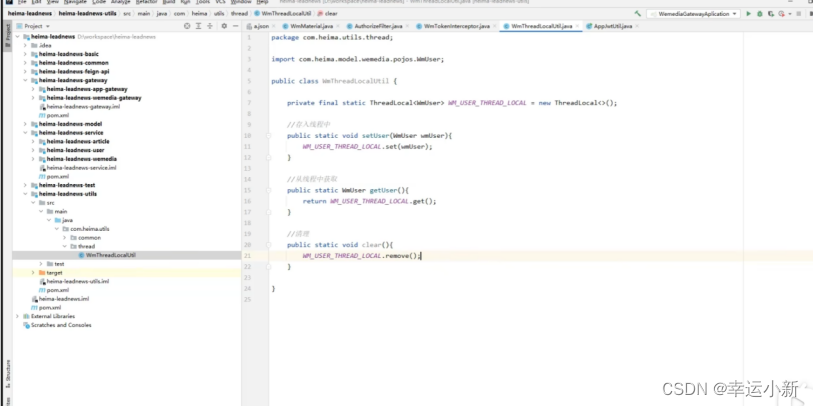
Task: Run WemediaGatewayAplication with the green play icon
Action: tap(749, 14)
